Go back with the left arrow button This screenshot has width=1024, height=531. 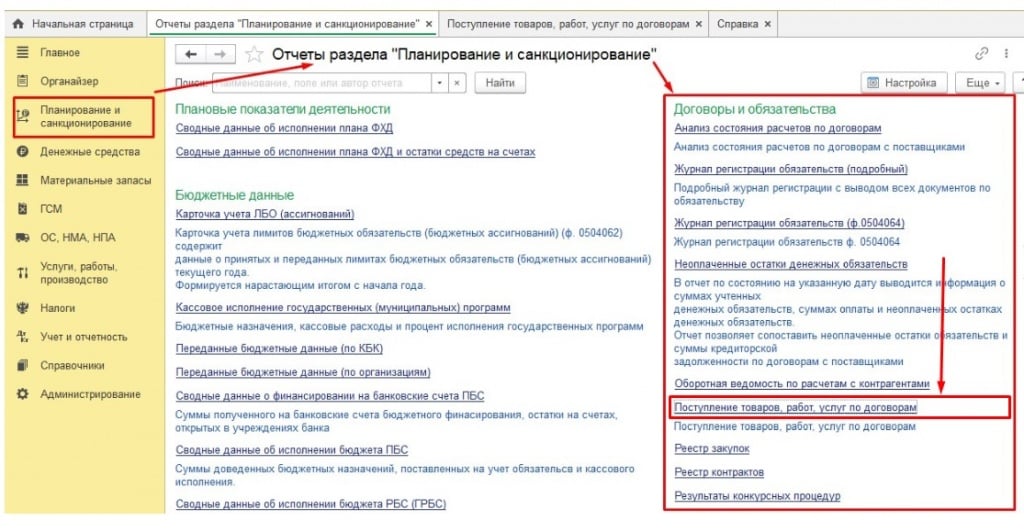(x=191, y=54)
